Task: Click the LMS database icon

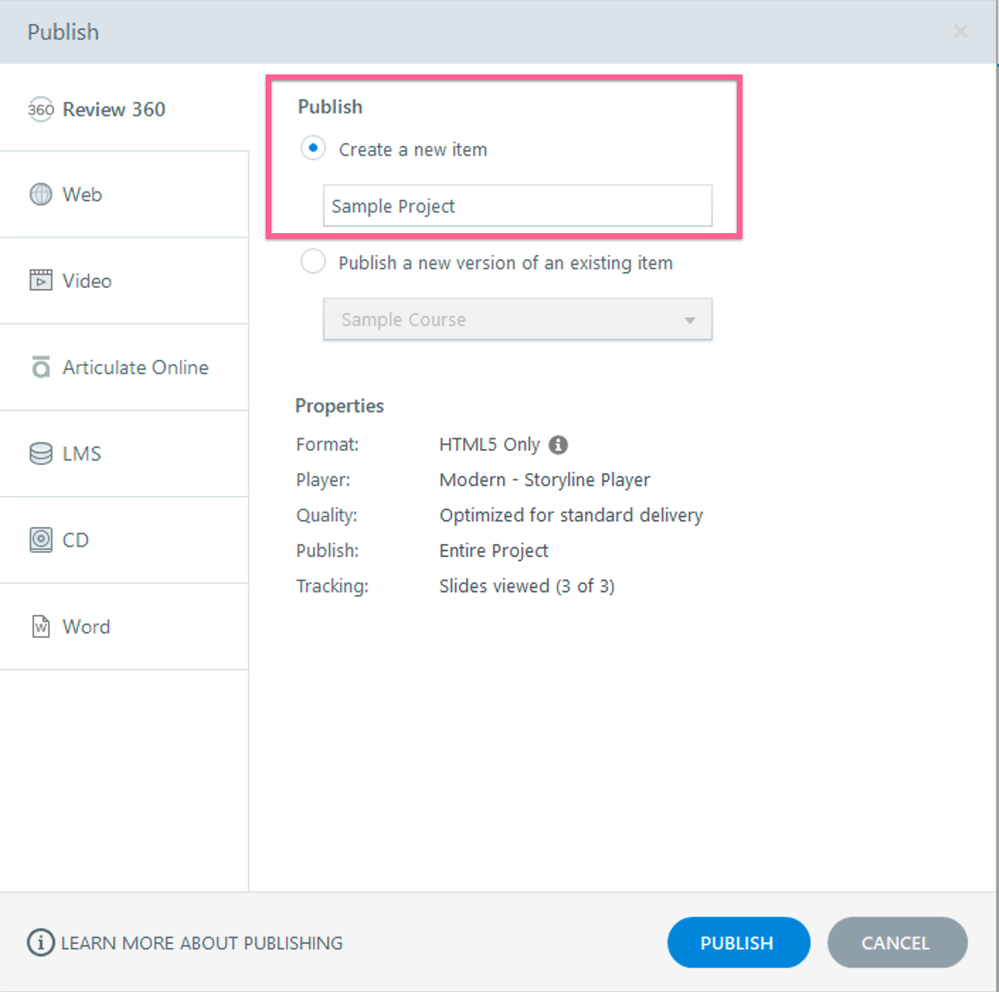Action: (x=40, y=454)
